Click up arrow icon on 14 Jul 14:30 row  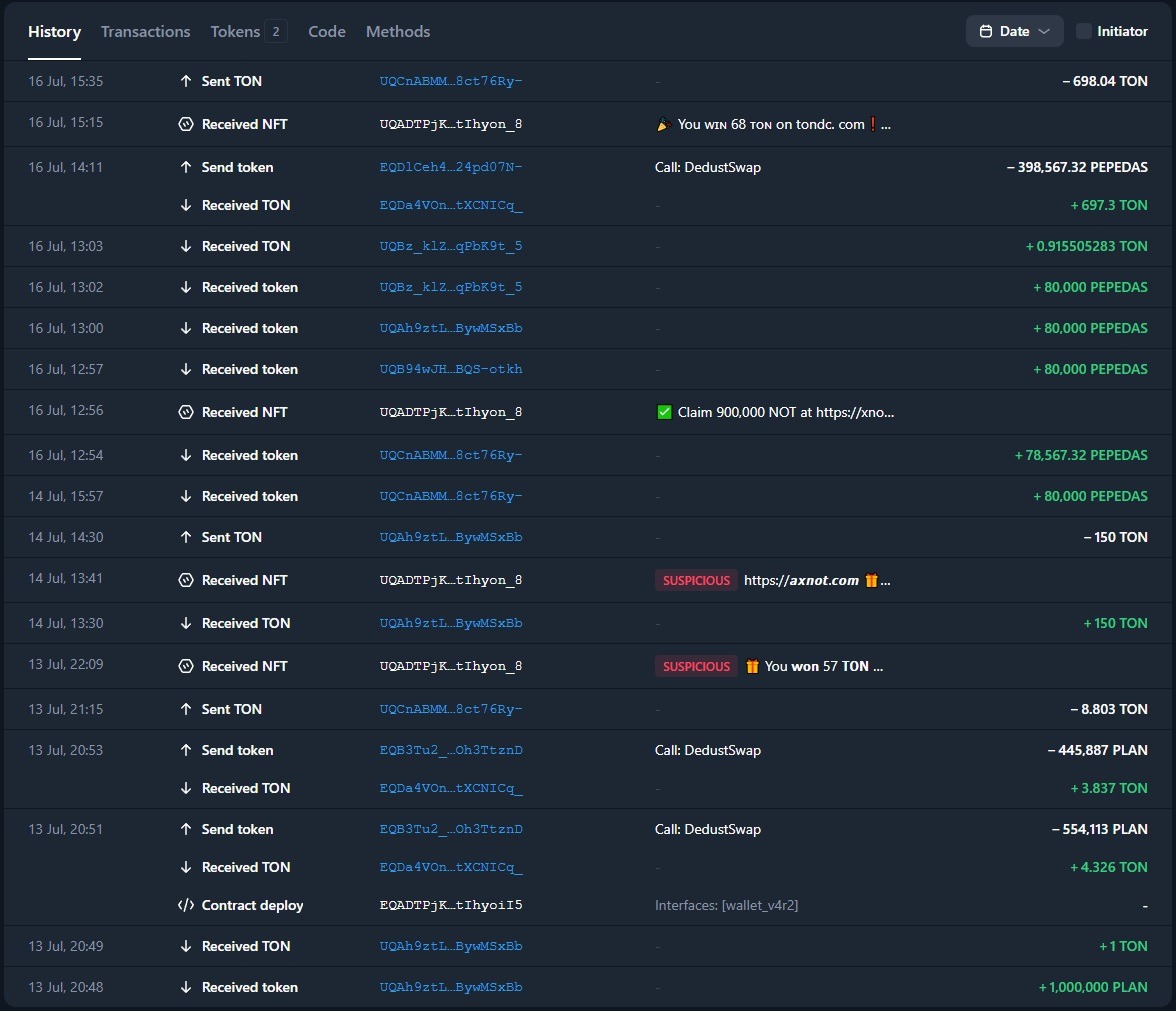186,537
